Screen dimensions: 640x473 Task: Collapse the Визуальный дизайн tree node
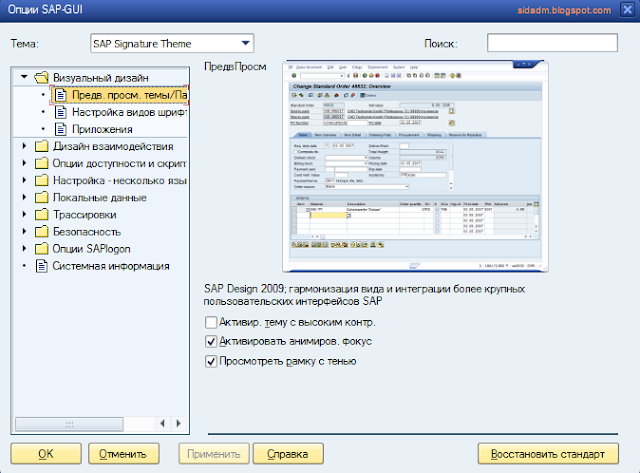tap(24, 77)
